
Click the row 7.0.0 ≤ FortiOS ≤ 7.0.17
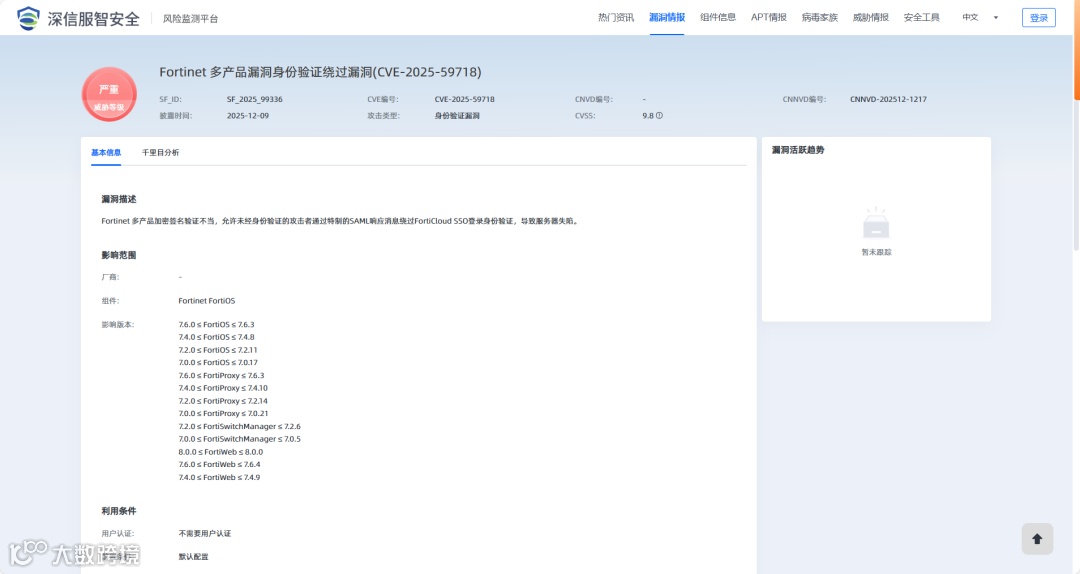[218, 362]
